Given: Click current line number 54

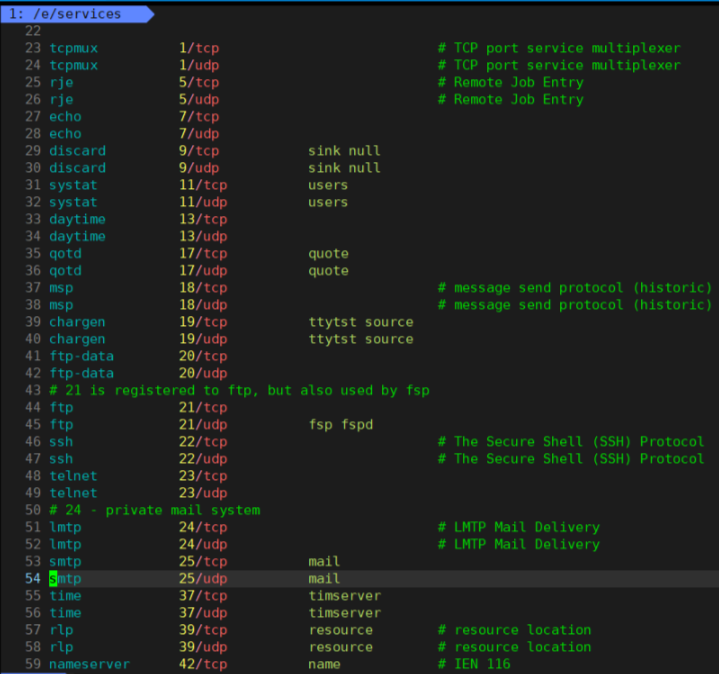Looking at the screenshot, I should pos(33,579).
